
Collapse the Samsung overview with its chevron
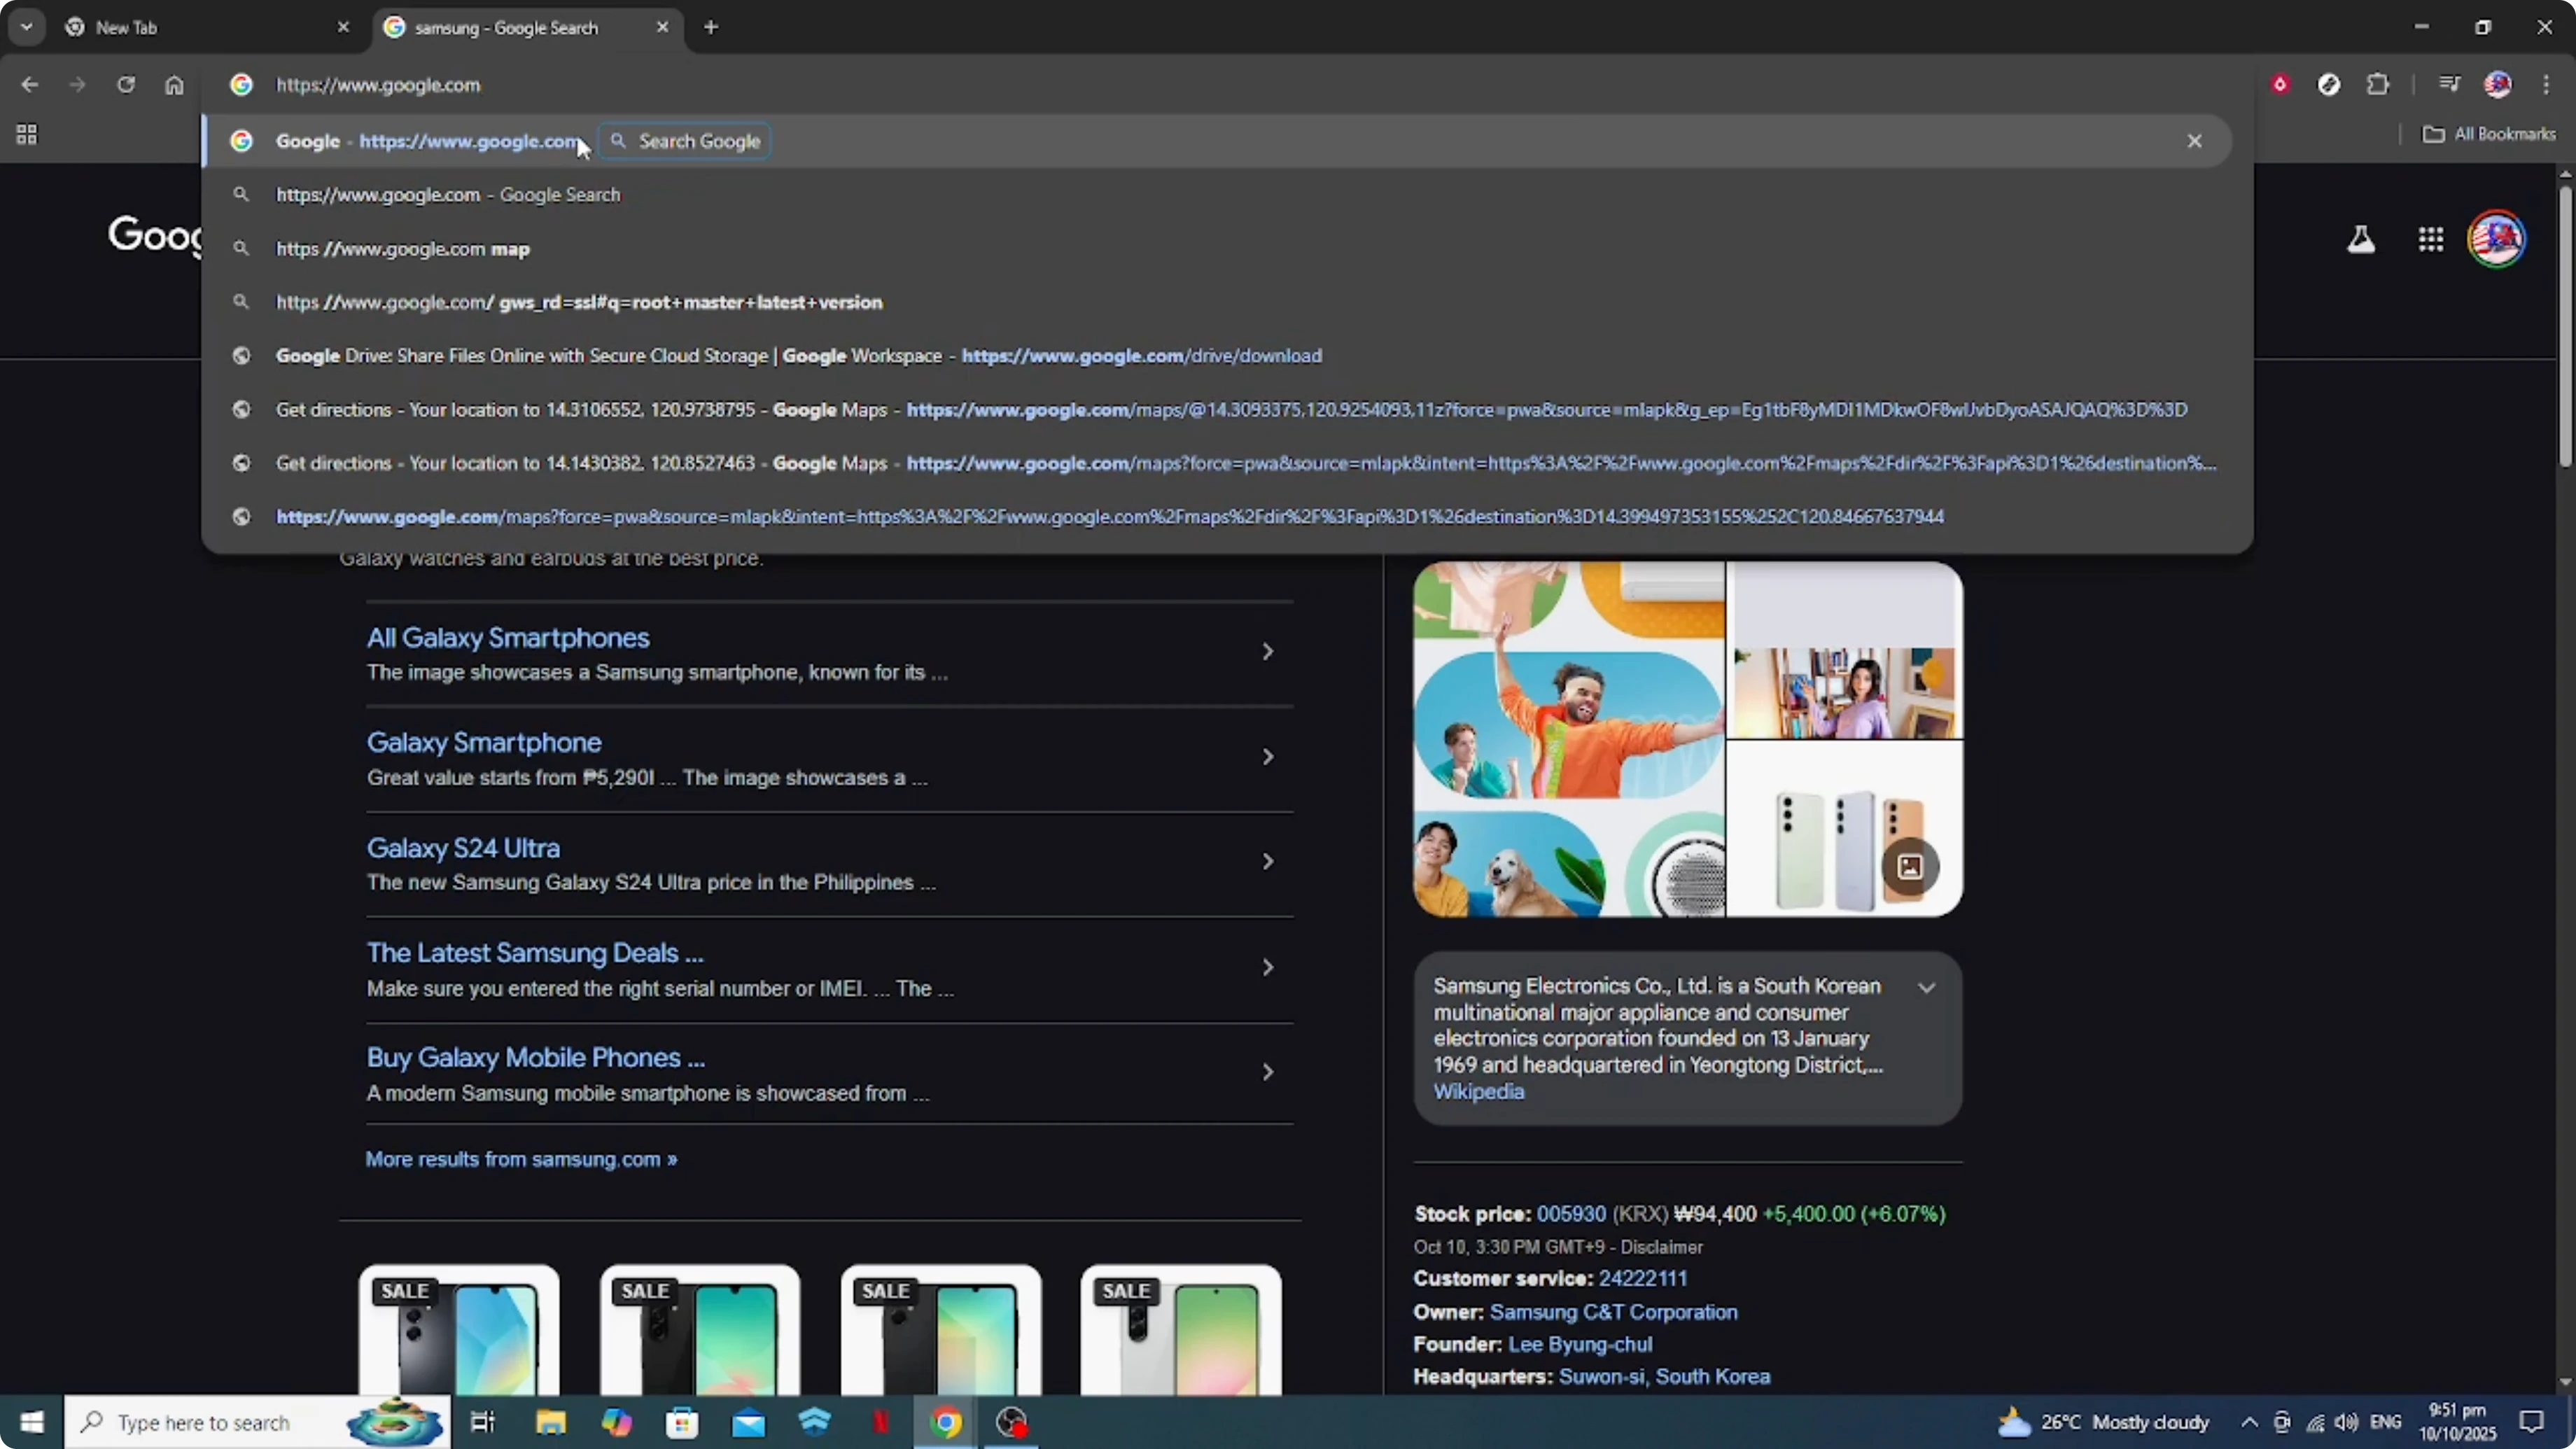(x=1927, y=988)
